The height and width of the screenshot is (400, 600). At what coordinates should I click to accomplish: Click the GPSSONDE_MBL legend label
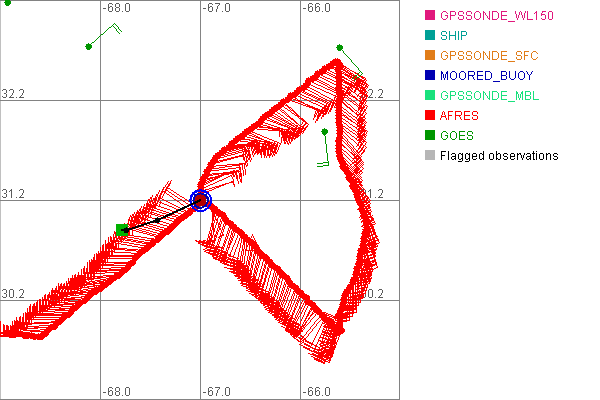489,96
